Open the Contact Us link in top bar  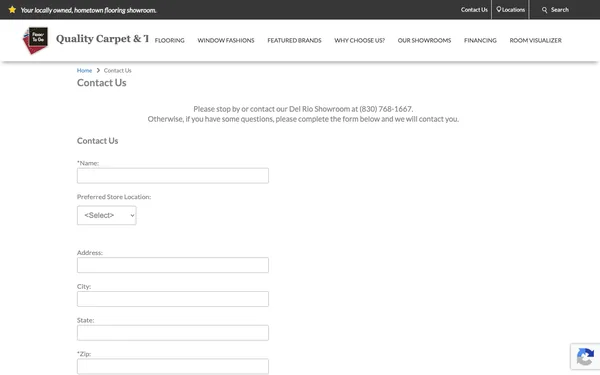(x=474, y=10)
